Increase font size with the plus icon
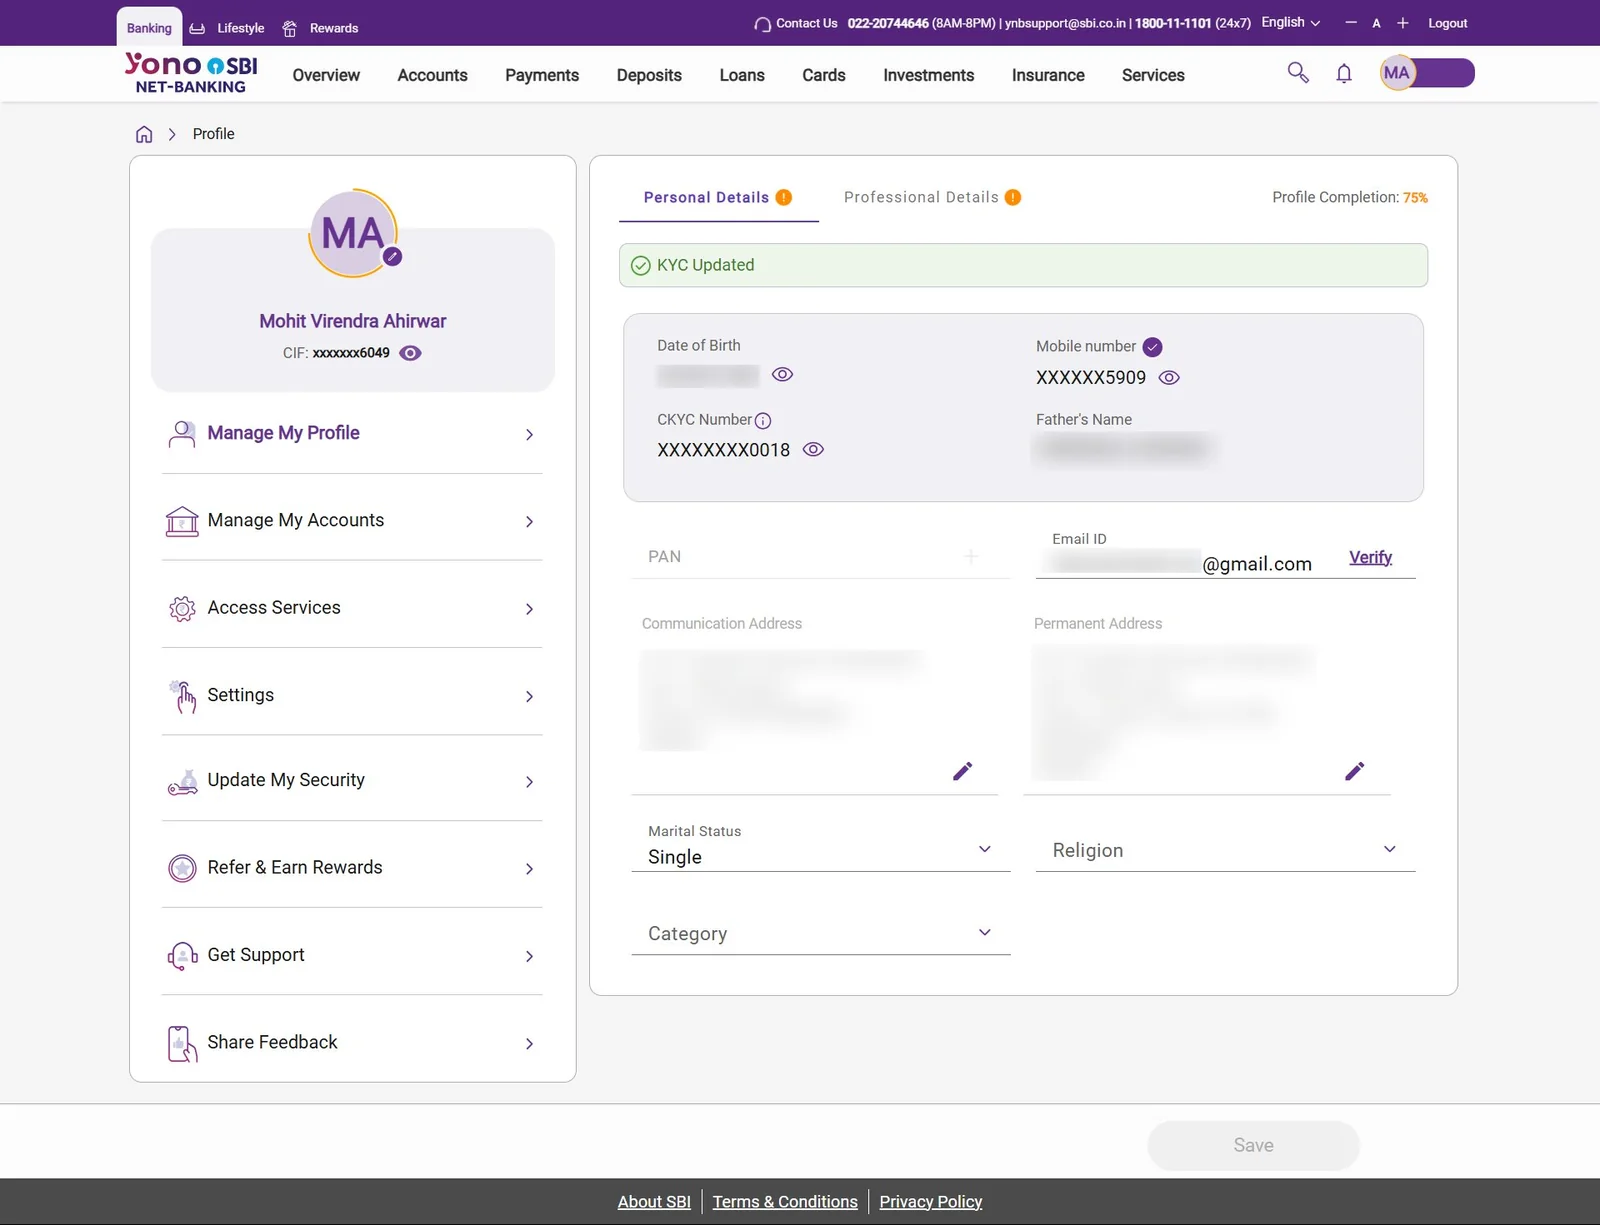1600x1225 pixels. coord(1402,22)
